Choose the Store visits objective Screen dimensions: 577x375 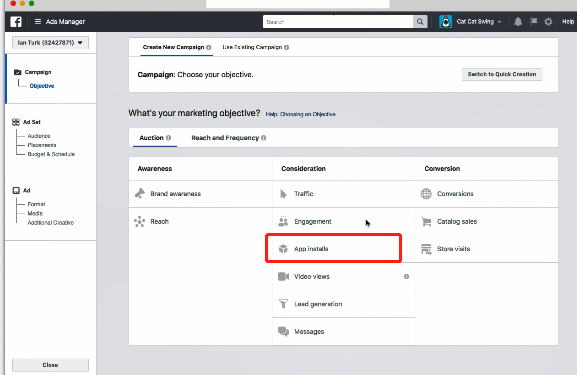pos(486,249)
